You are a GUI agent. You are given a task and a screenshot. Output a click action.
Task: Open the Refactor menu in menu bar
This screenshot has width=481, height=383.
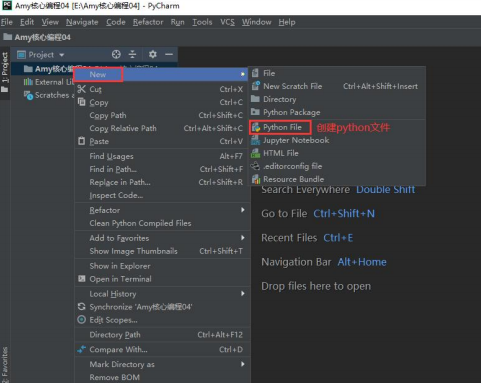click(148, 22)
